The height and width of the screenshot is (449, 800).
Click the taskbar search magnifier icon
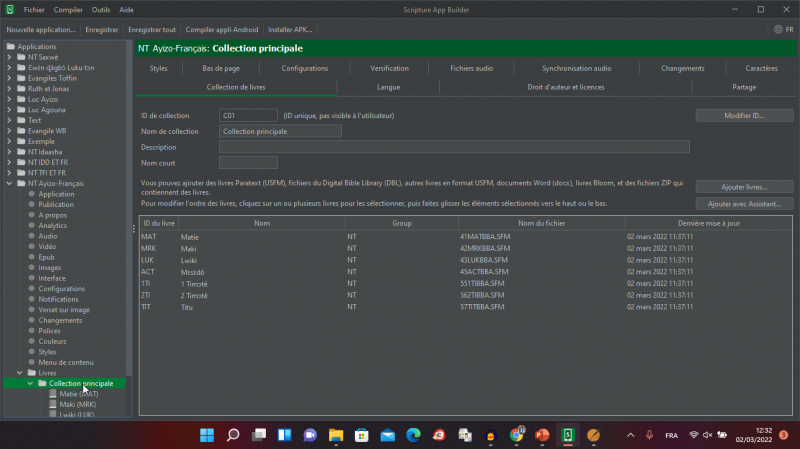233,435
